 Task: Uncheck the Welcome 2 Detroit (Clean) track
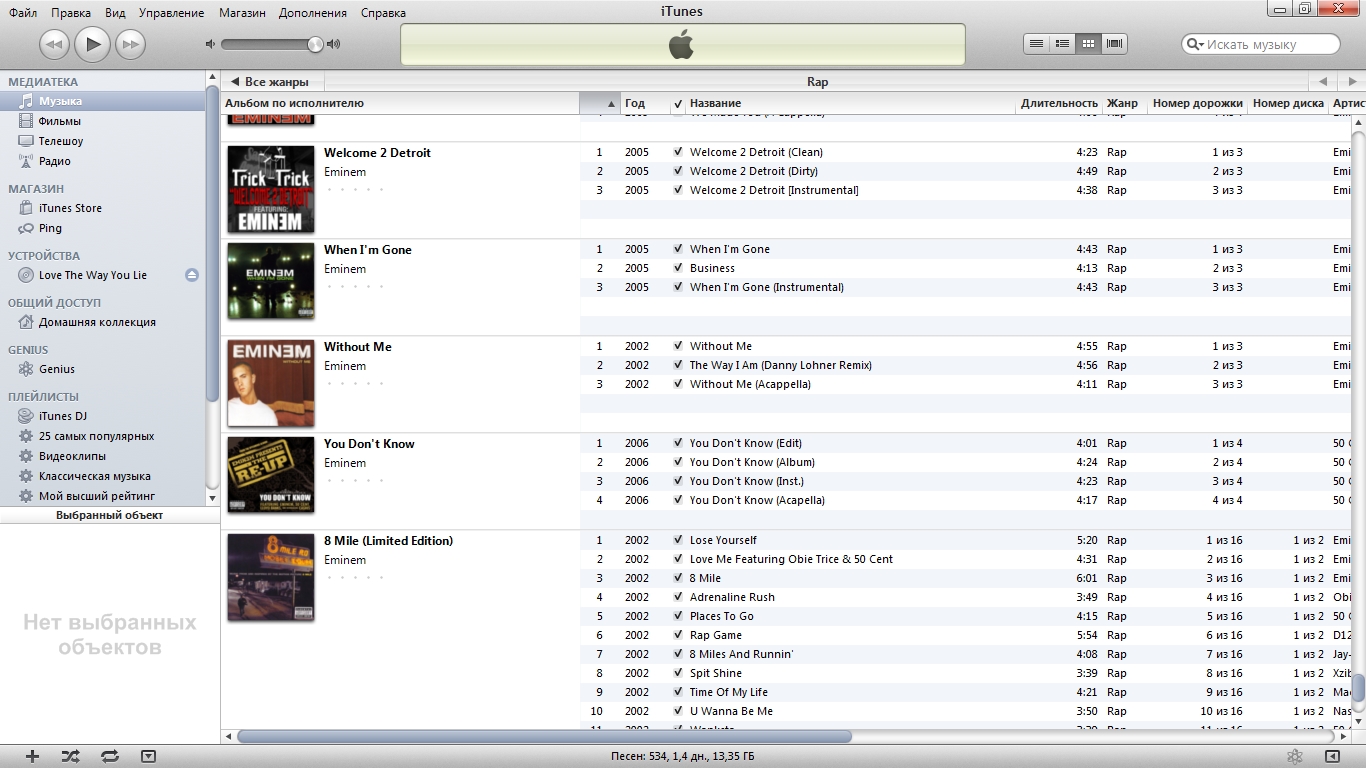(678, 152)
